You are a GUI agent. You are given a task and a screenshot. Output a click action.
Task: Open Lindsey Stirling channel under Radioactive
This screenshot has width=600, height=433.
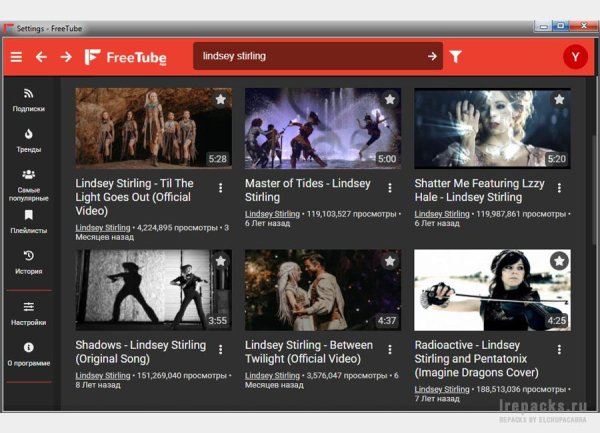pyautogui.click(x=442, y=389)
